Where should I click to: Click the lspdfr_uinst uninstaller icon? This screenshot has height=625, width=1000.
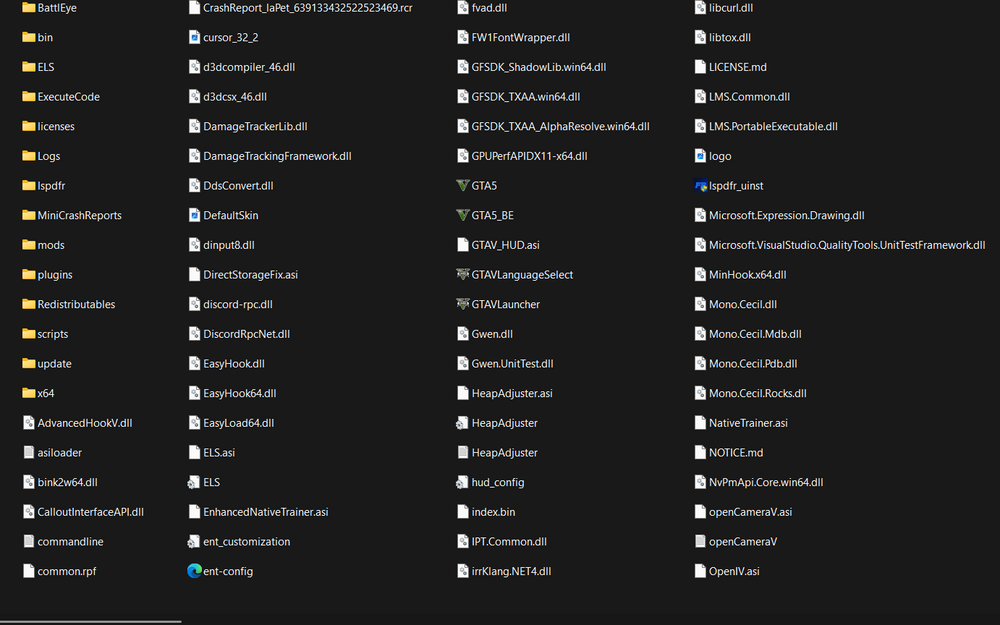click(700, 186)
